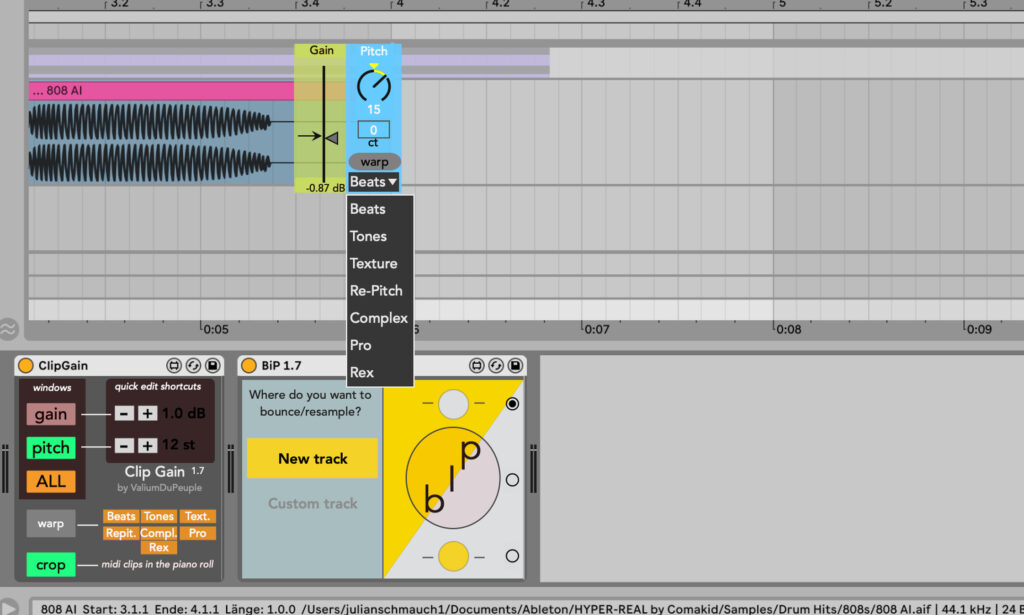
Task: Toggle the BiP 1.7 device activator
Action: (x=249, y=366)
